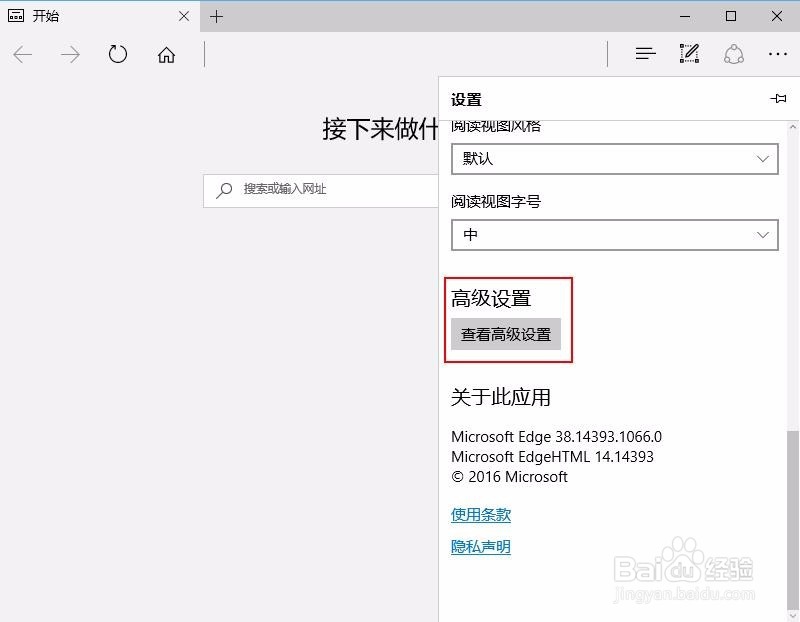This screenshot has width=800, height=622.
Task: Pin the settings pane
Action: click(x=778, y=98)
